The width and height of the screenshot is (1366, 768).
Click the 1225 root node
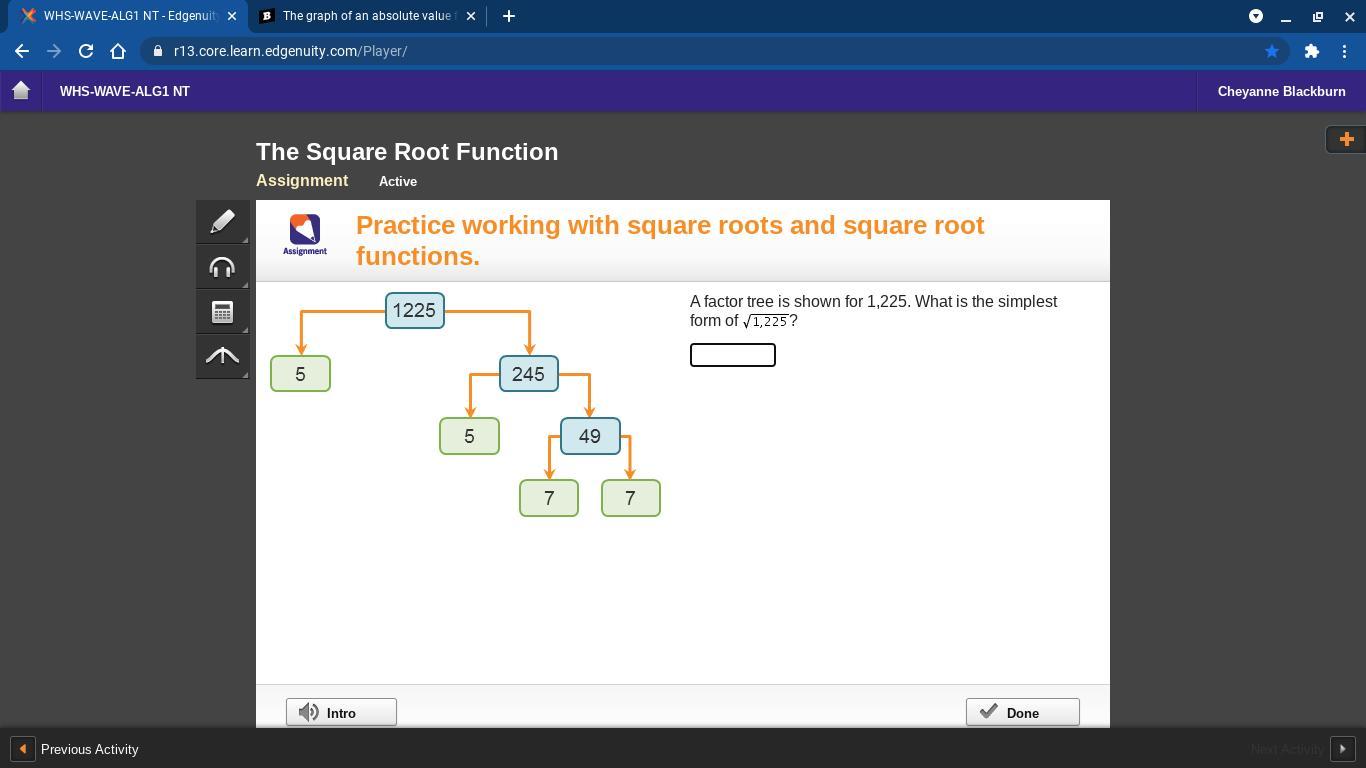coord(415,310)
